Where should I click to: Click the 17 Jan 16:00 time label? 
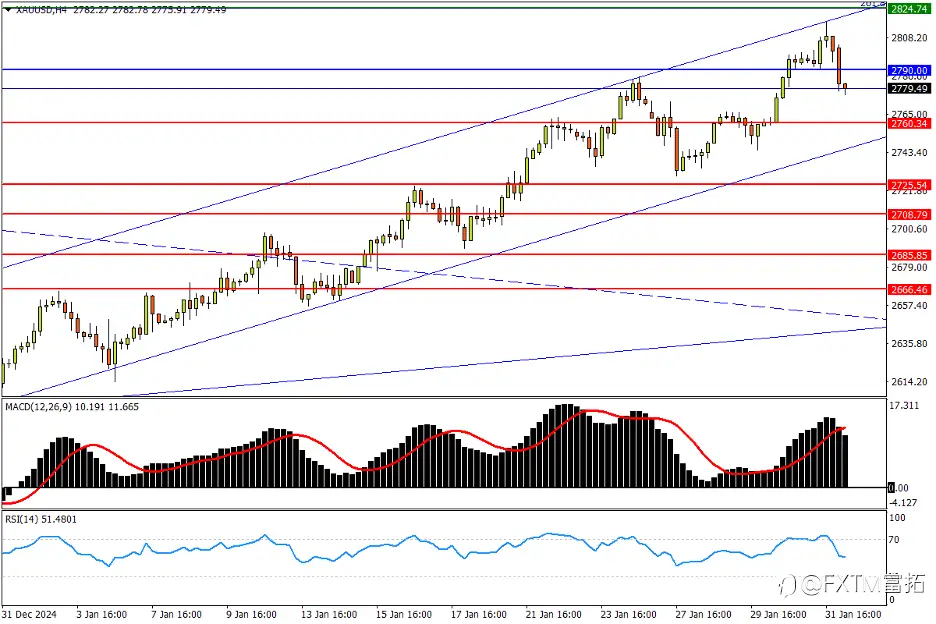pos(479,614)
